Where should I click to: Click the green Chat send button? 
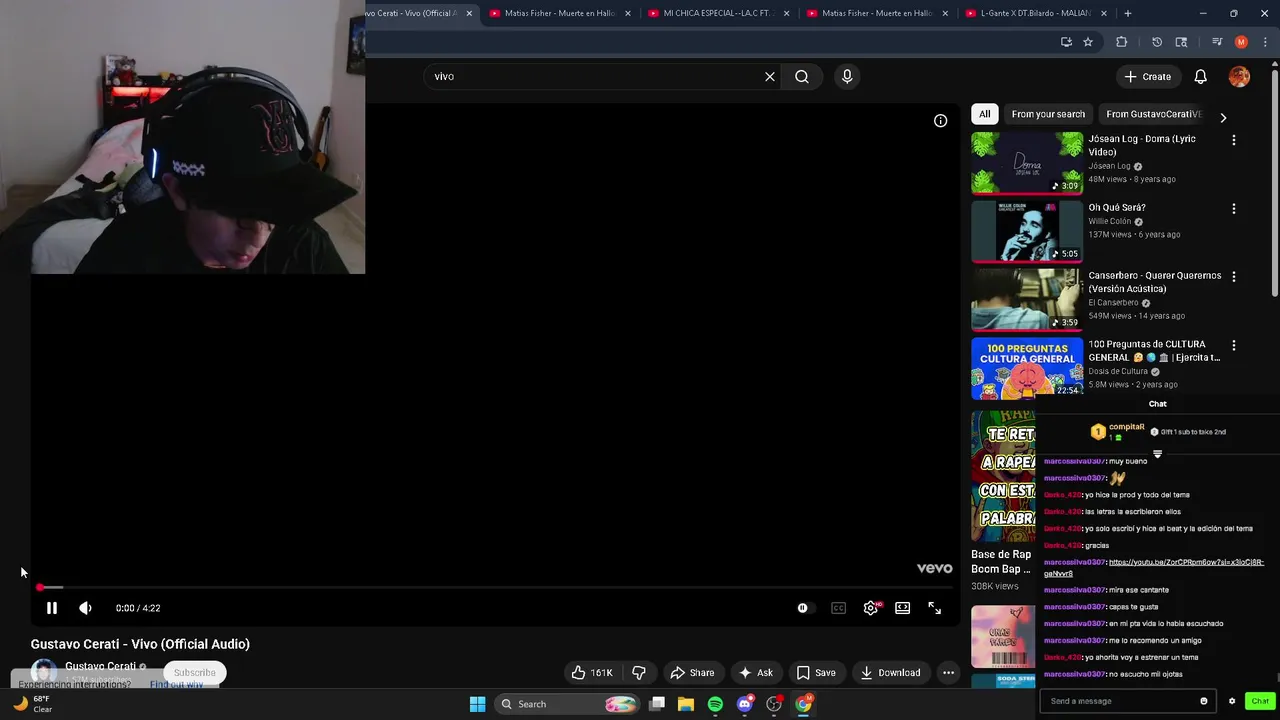1260,701
